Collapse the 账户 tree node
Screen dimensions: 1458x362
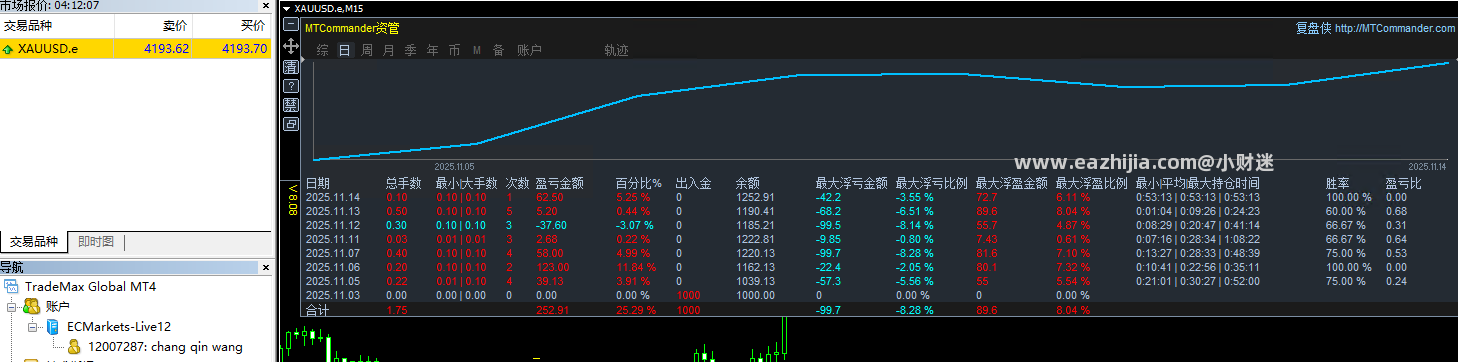coord(12,307)
